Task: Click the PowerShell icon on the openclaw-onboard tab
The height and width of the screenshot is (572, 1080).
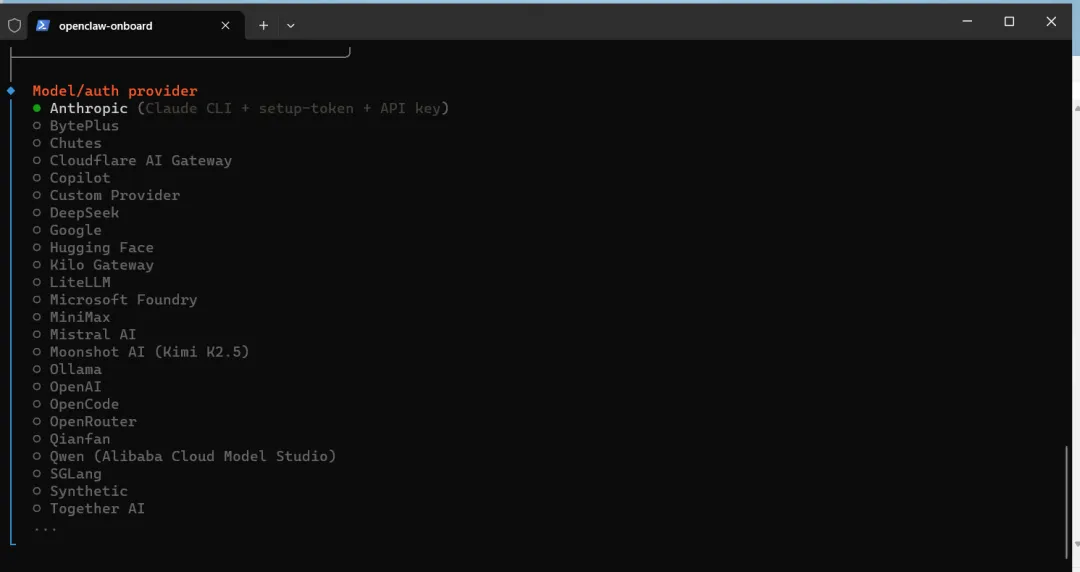Action: [43, 25]
